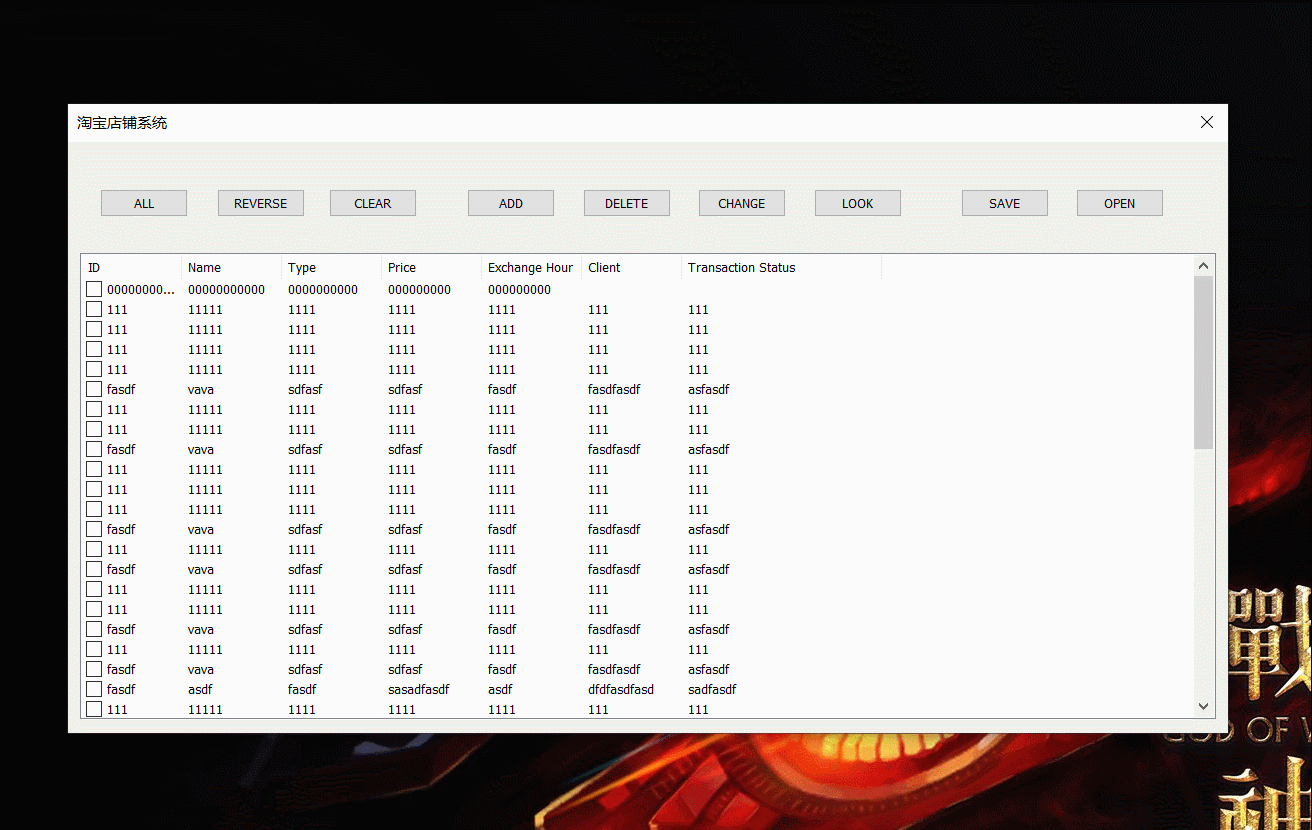The width and height of the screenshot is (1312, 830).
Task: Click the 0000000000 cell in Type column
Action: pos(323,289)
